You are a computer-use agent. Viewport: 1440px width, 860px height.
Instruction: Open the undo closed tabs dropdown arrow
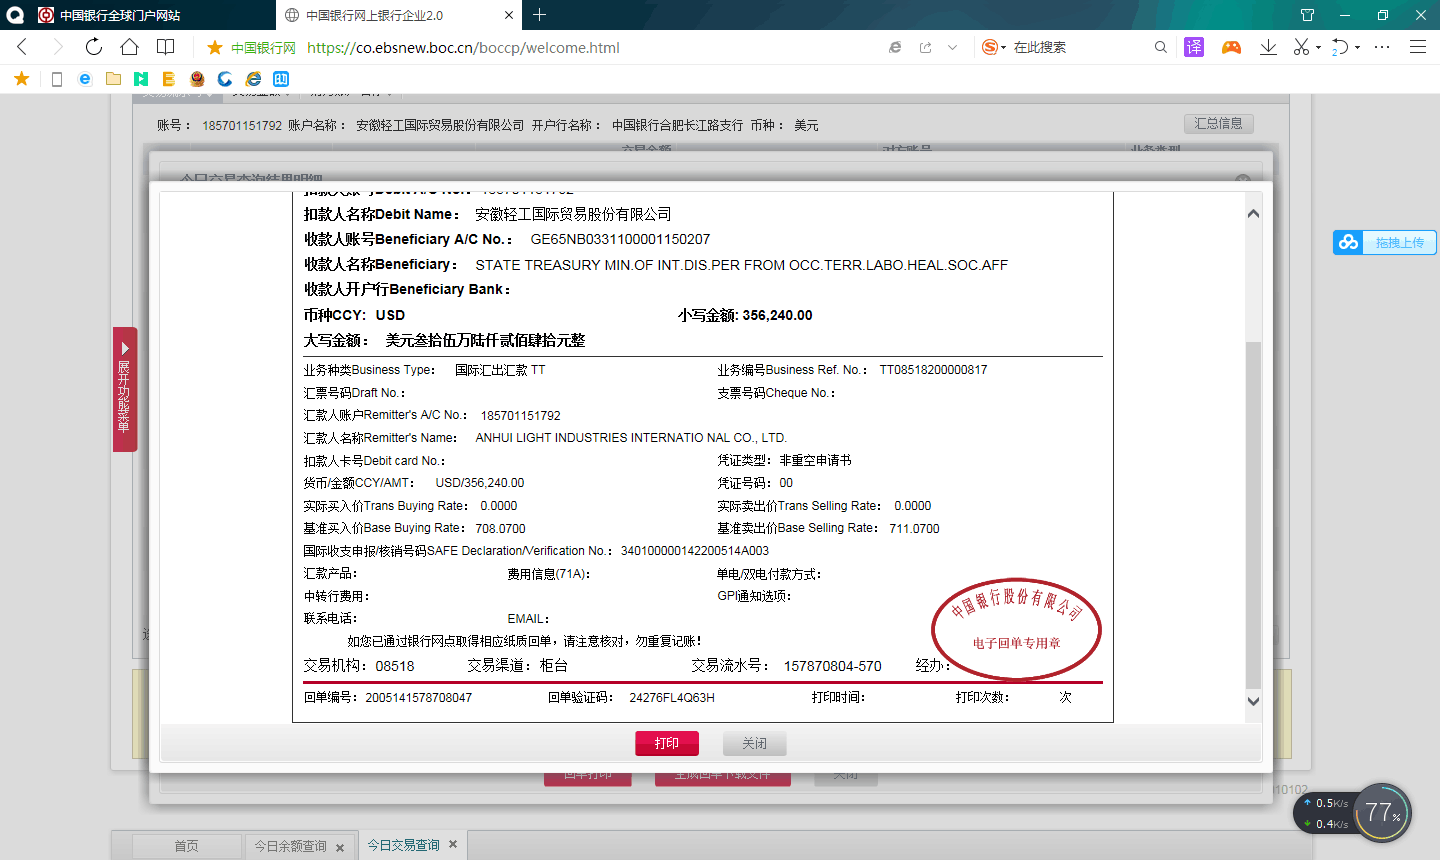[x=1357, y=48]
